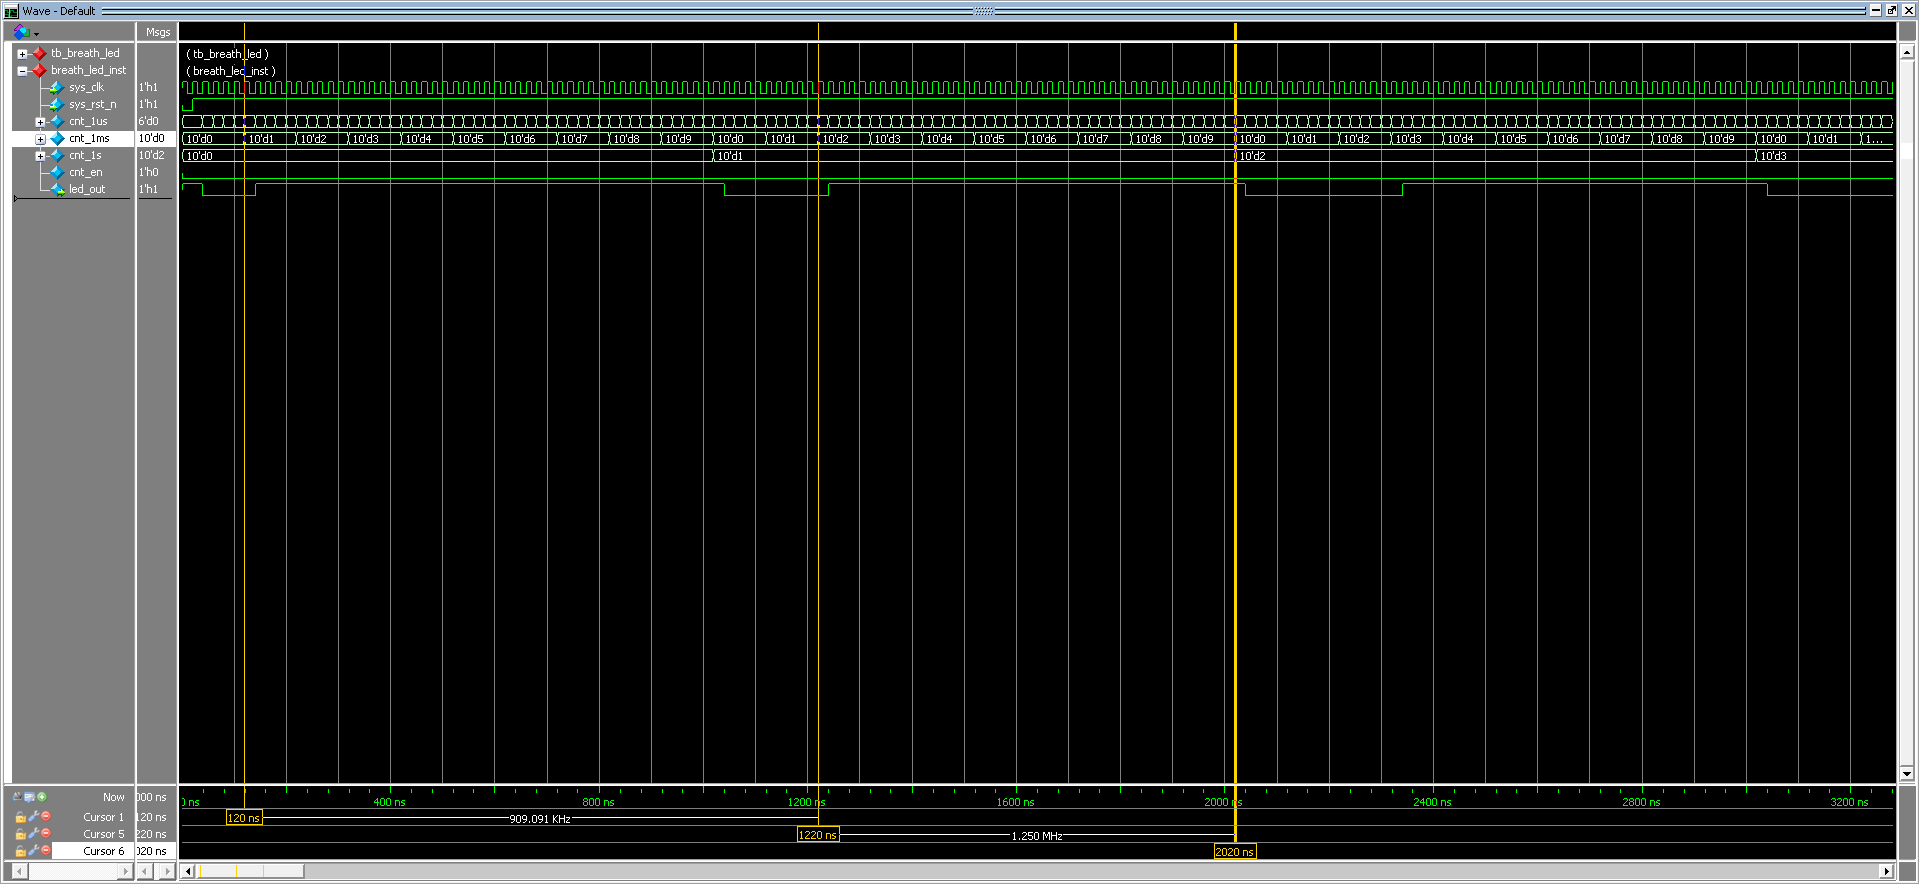Select the tb_breath_led red diamond icon
1920x885 pixels.
tap(39, 54)
